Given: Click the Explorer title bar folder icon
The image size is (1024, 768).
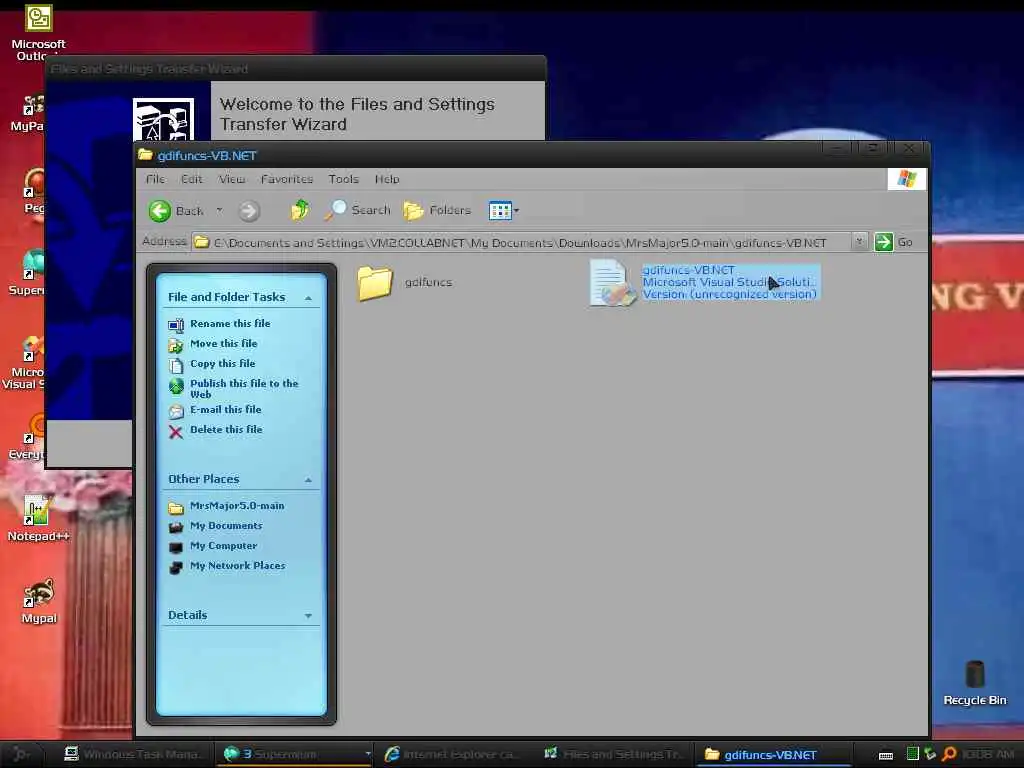Looking at the screenshot, I should 146,155.
